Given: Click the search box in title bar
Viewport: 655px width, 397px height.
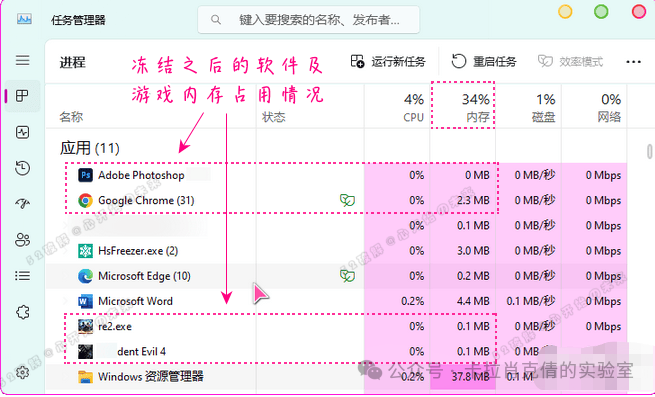Looking at the screenshot, I should pos(308,20).
